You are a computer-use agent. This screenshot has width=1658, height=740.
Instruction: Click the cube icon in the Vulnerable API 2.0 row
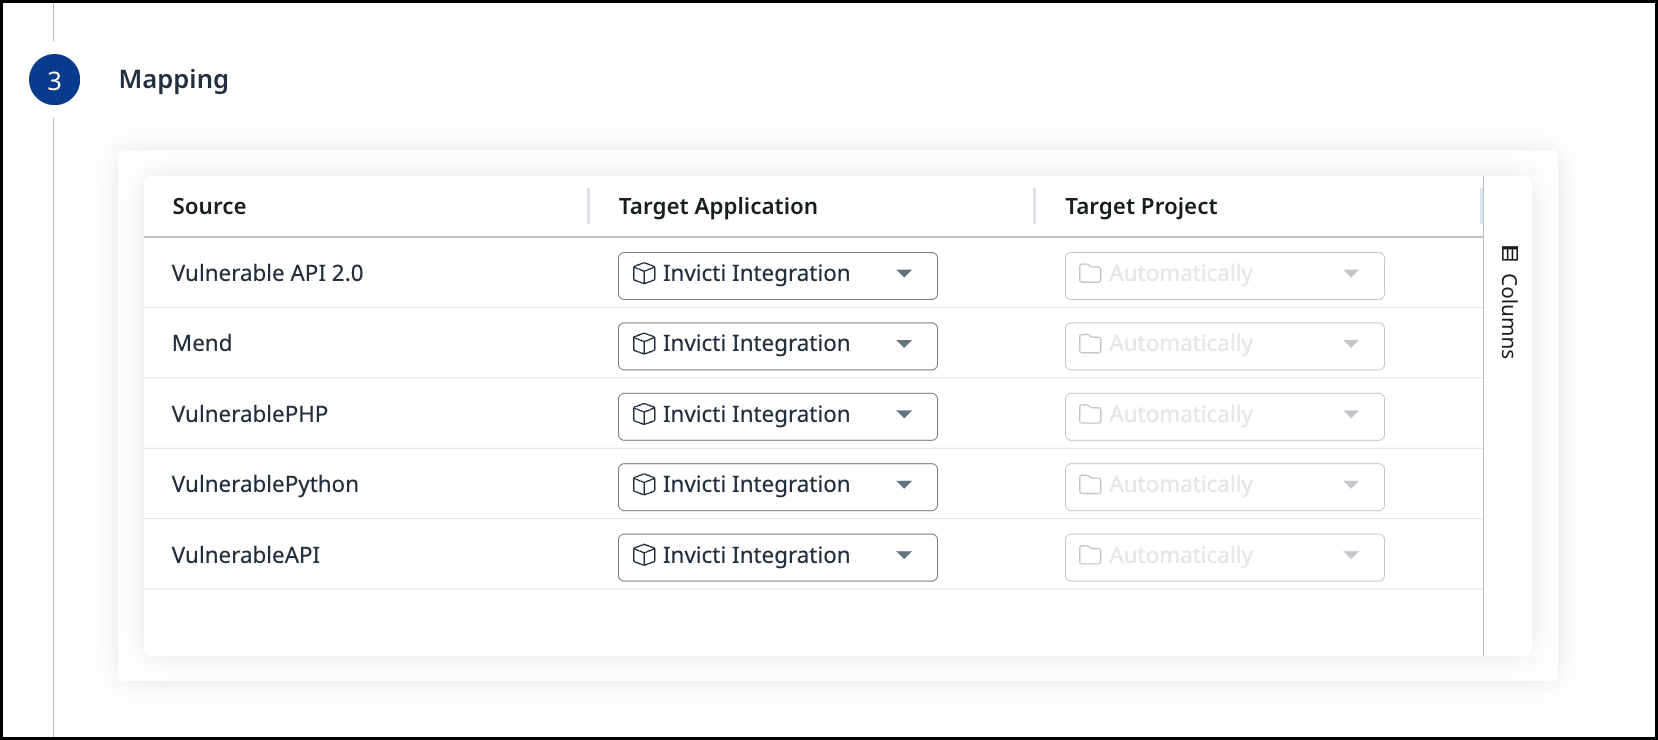click(644, 274)
